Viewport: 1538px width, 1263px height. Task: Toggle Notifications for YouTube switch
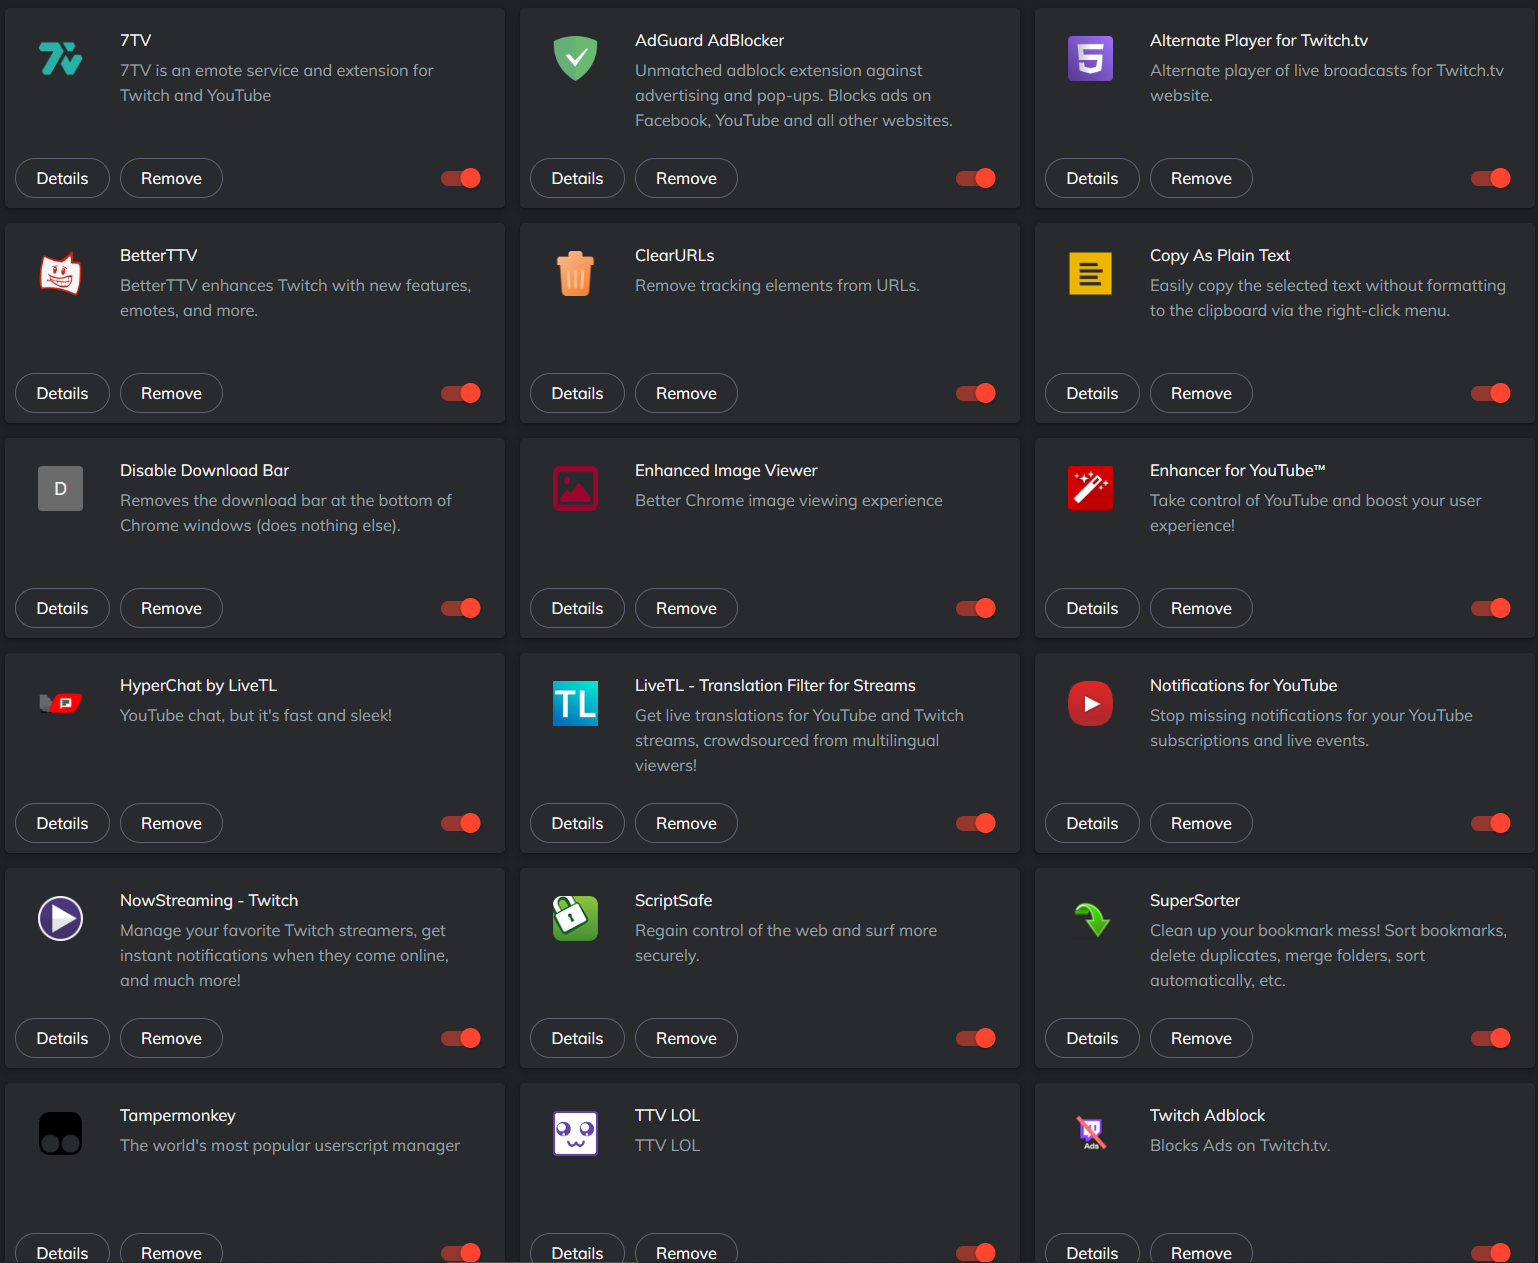pos(1491,823)
